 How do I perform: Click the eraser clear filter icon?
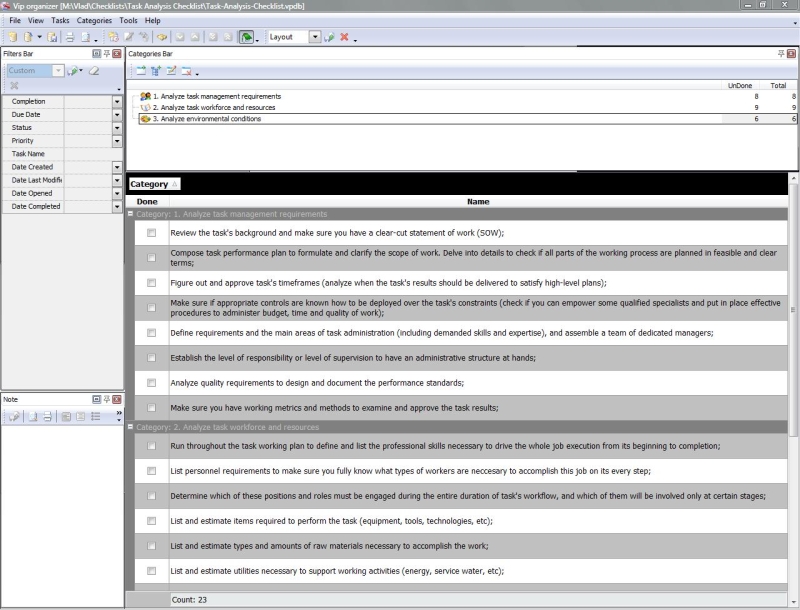pos(93,71)
